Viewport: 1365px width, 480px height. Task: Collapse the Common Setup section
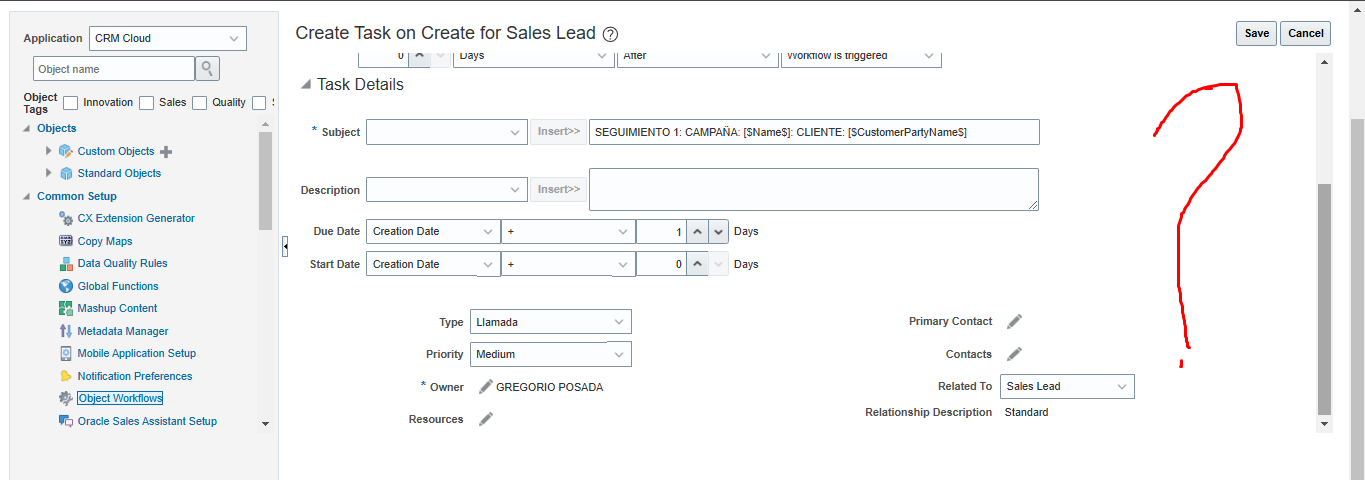pos(27,197)
